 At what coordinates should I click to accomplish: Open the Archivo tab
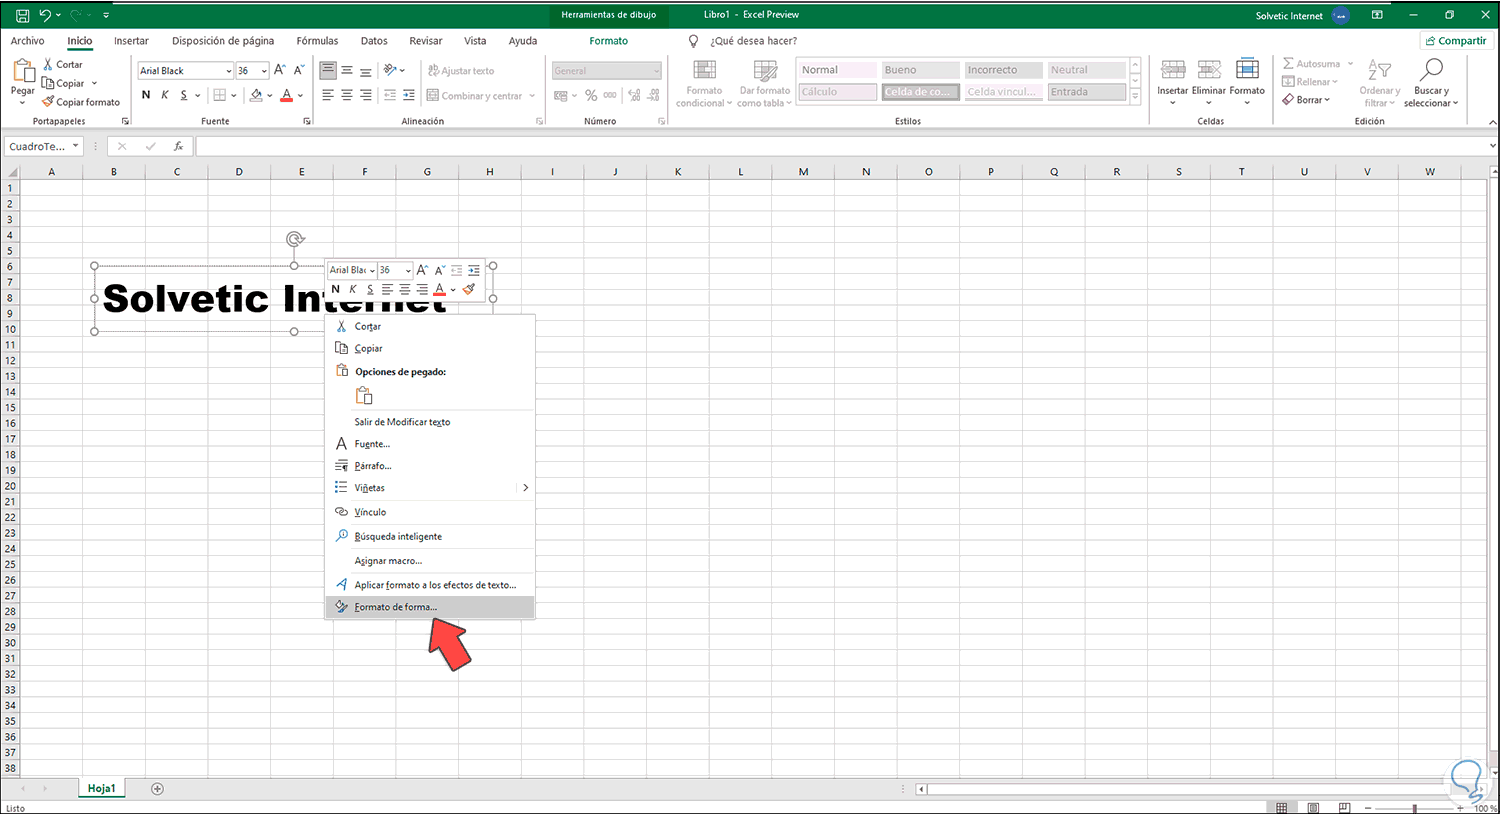(27, 41)
